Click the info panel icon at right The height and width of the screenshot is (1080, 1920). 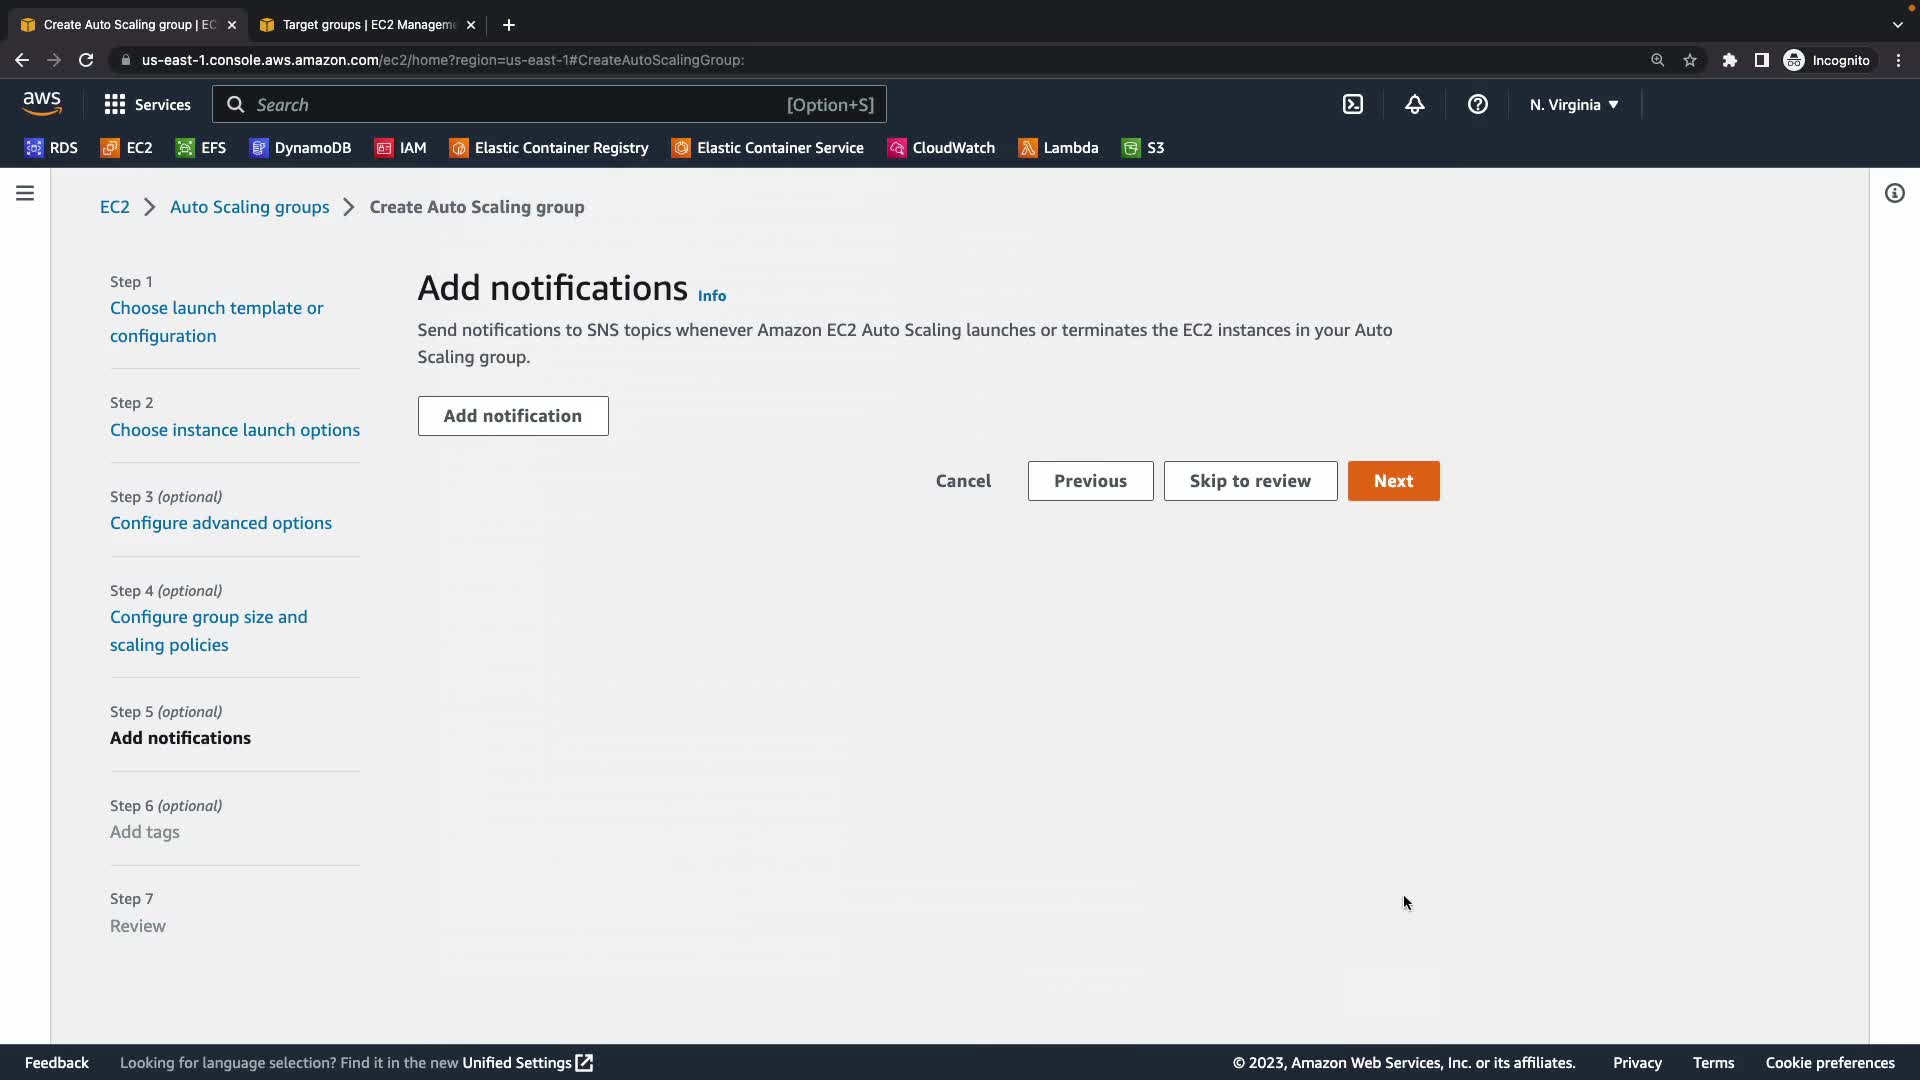(1894, 193)
